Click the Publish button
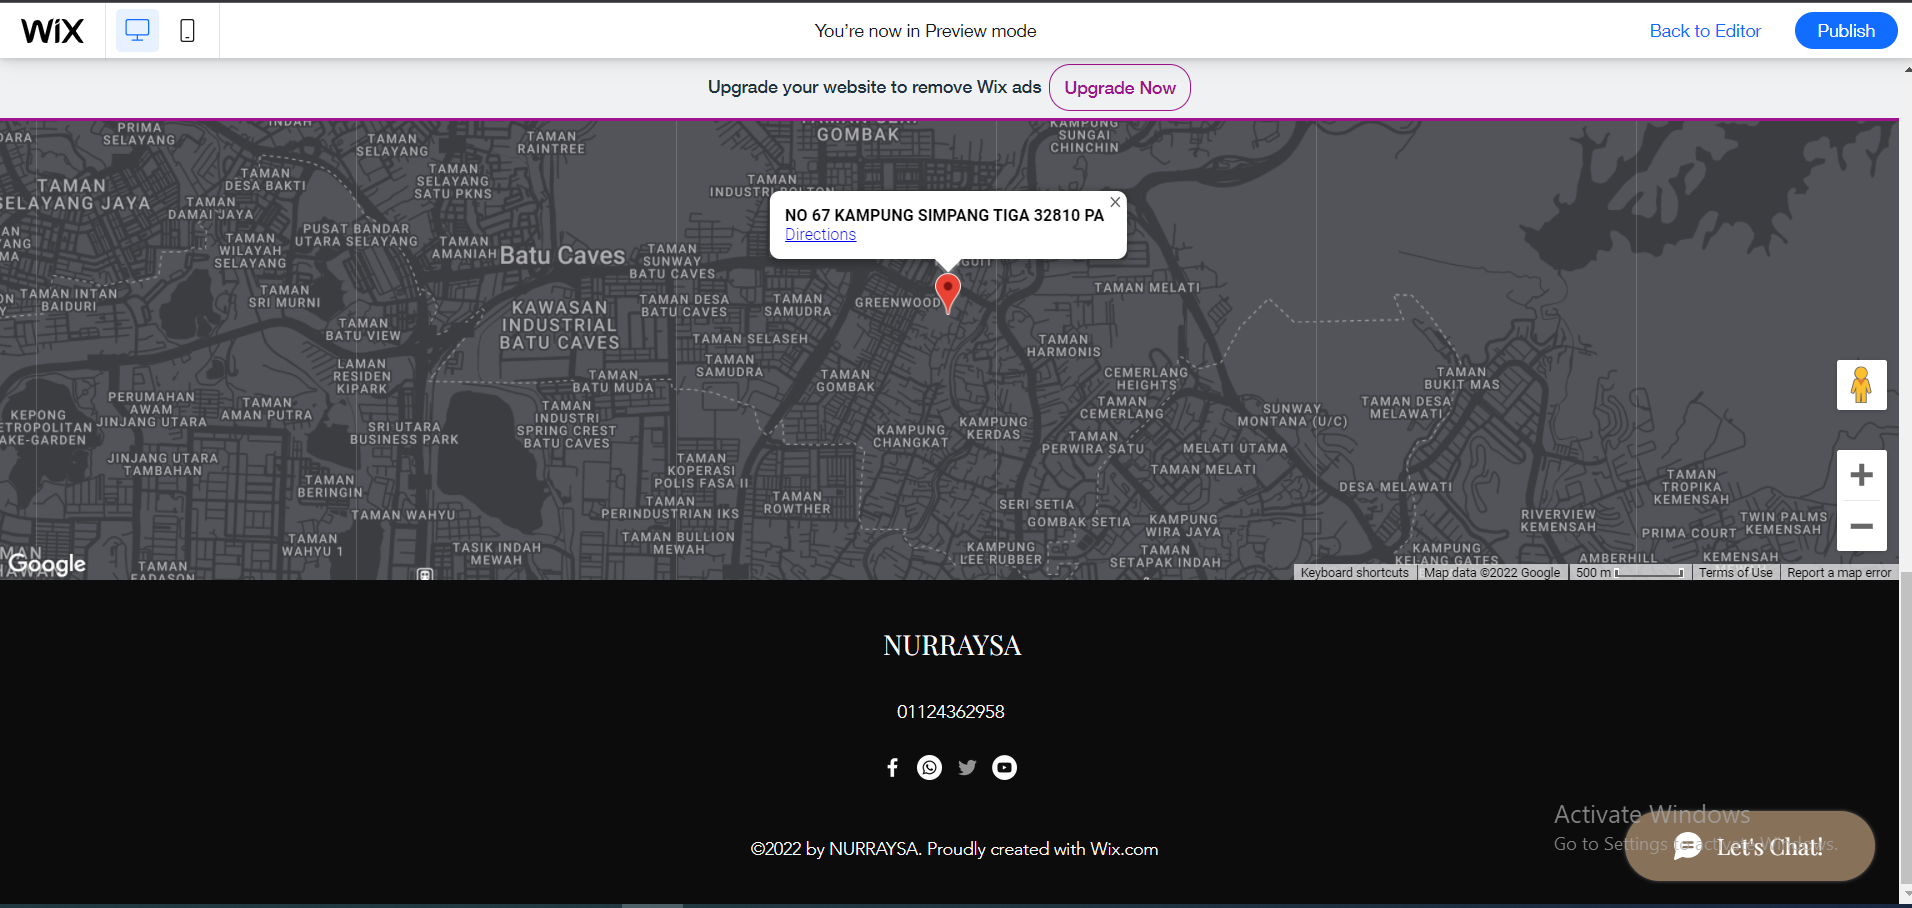This screenshot has height=908, width=1912. [x=1846, y=31]
